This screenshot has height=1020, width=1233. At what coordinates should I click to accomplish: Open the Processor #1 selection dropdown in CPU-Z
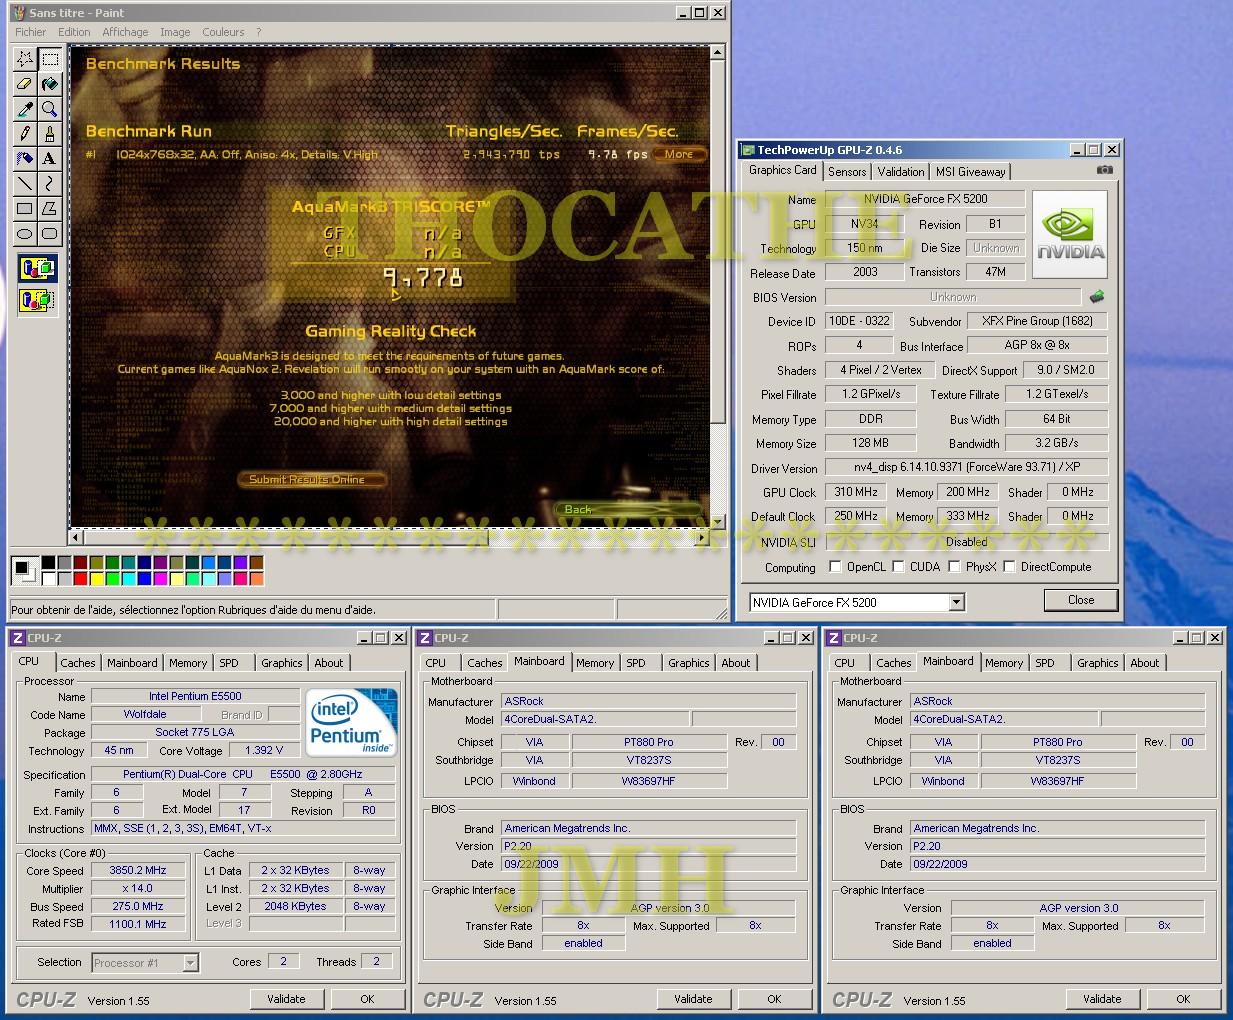pyautogui.click(x=190, y=963)
